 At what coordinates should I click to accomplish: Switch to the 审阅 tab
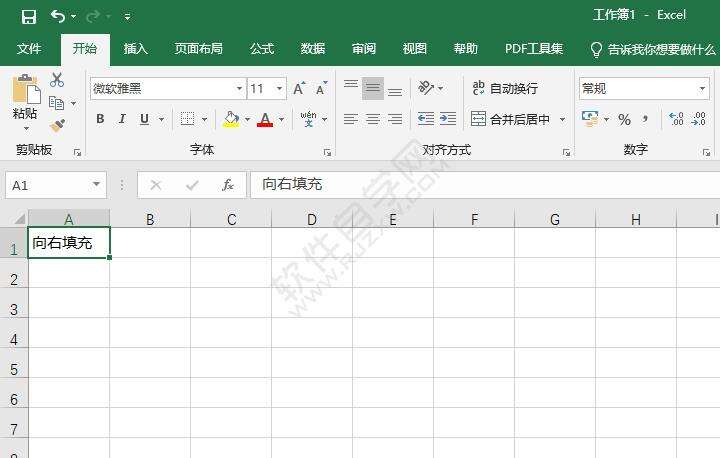pyautogui.click(x=364, y=49)
